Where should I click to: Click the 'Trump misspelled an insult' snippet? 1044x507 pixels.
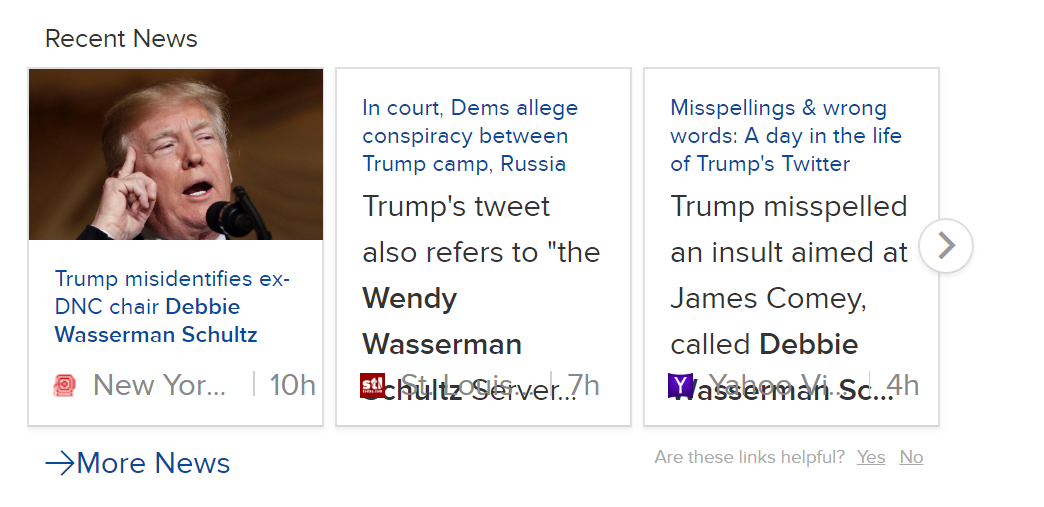[x=788, y=275]
